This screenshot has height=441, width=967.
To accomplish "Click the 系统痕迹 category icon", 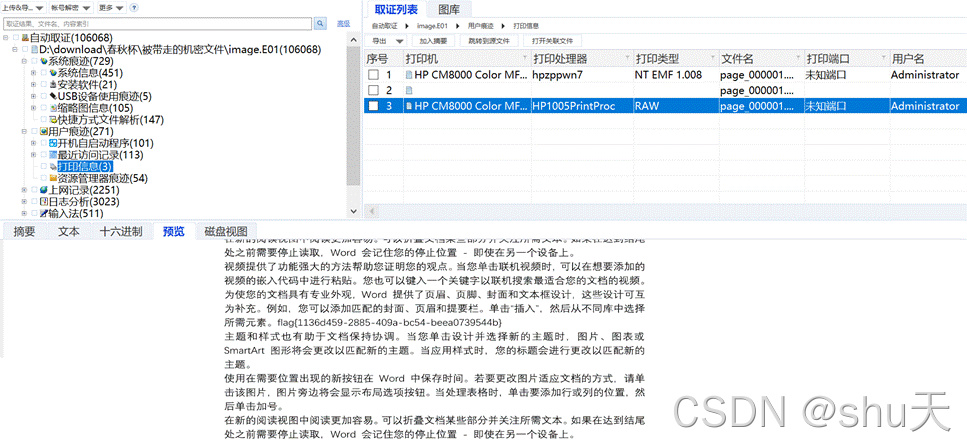I will pyautogui.click(x=44, y=61).
